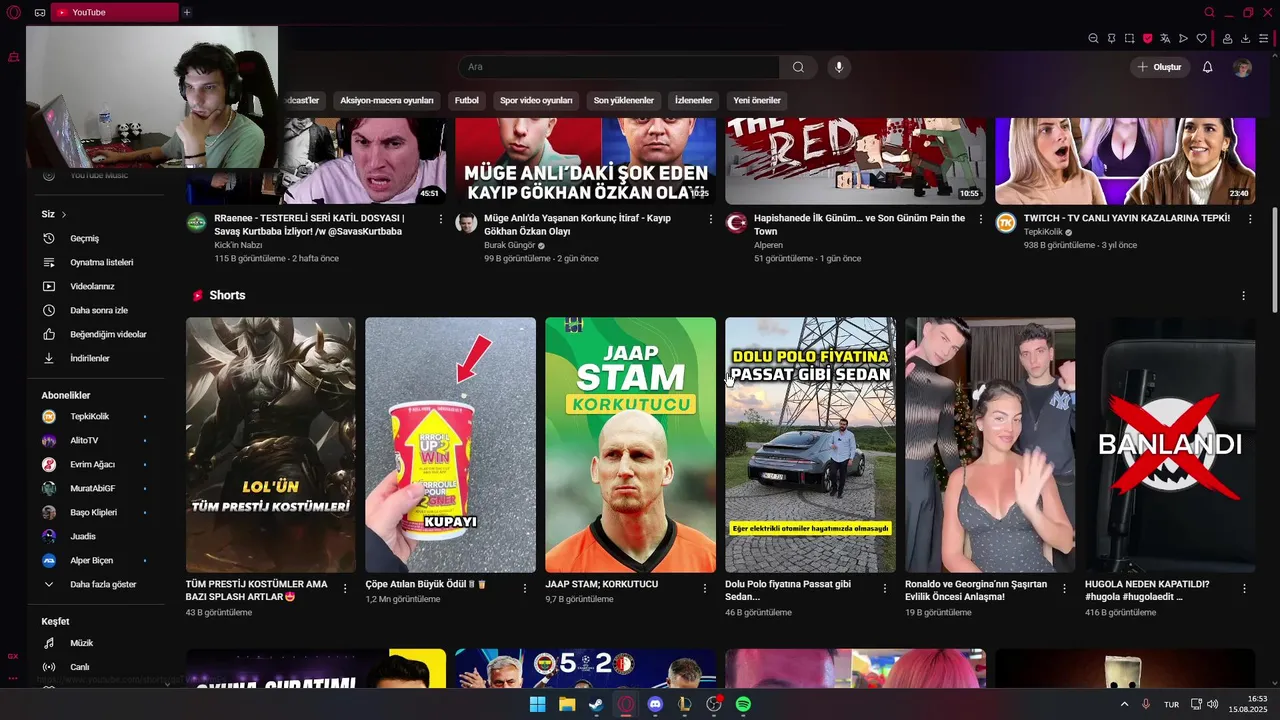1280x720 pixels.
Task: Show hidden system tray icons
Action: (x=1124, y=704)
